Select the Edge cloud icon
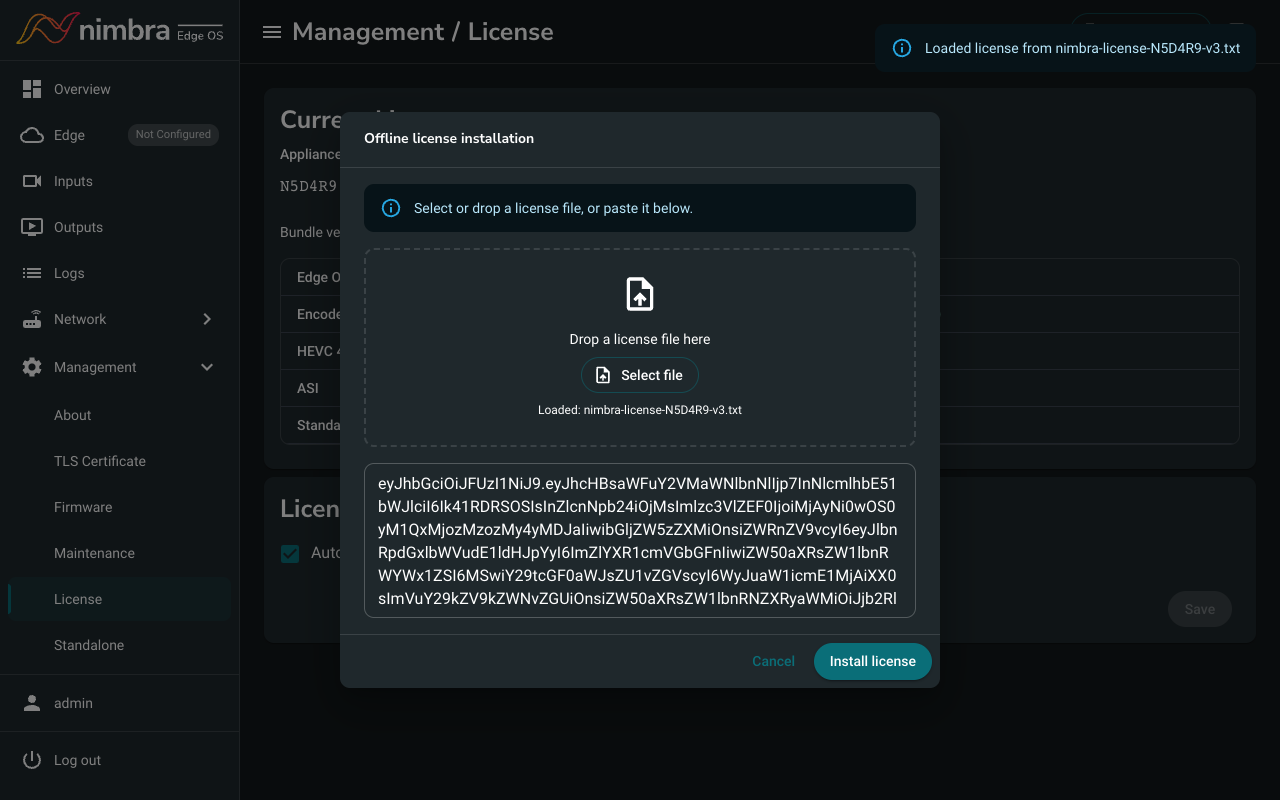The image size is (1280, 800). pyautogui.click(x=32, y=135)
